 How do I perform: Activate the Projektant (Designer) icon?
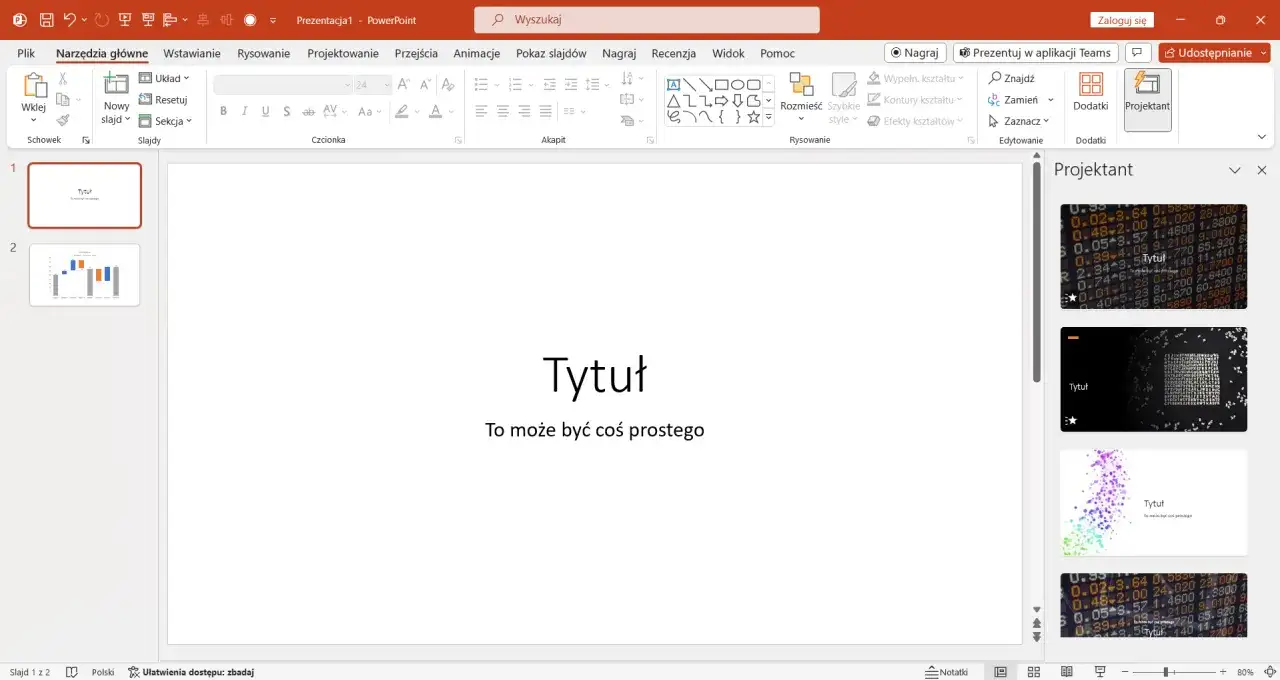pos(1147,99)
